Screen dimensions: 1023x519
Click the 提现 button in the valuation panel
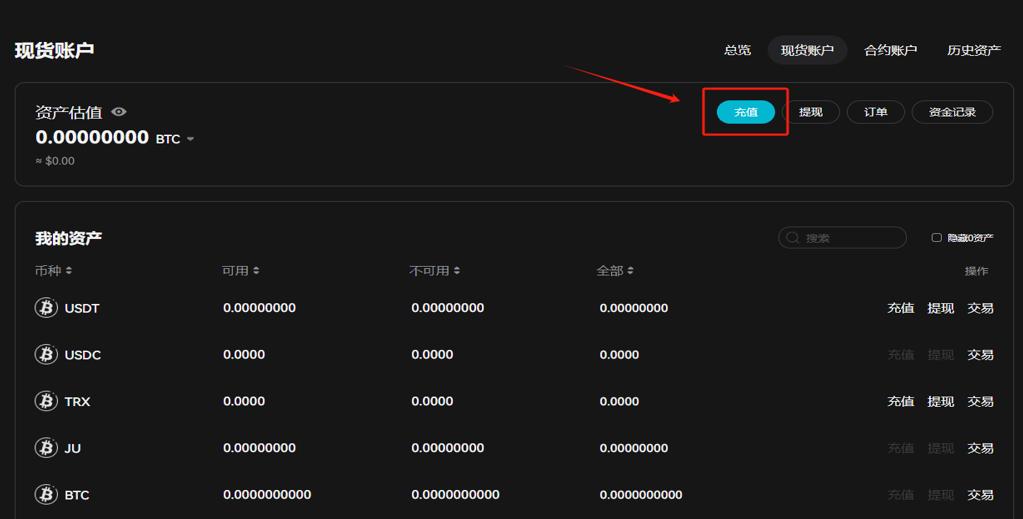[x=811, y=112]
